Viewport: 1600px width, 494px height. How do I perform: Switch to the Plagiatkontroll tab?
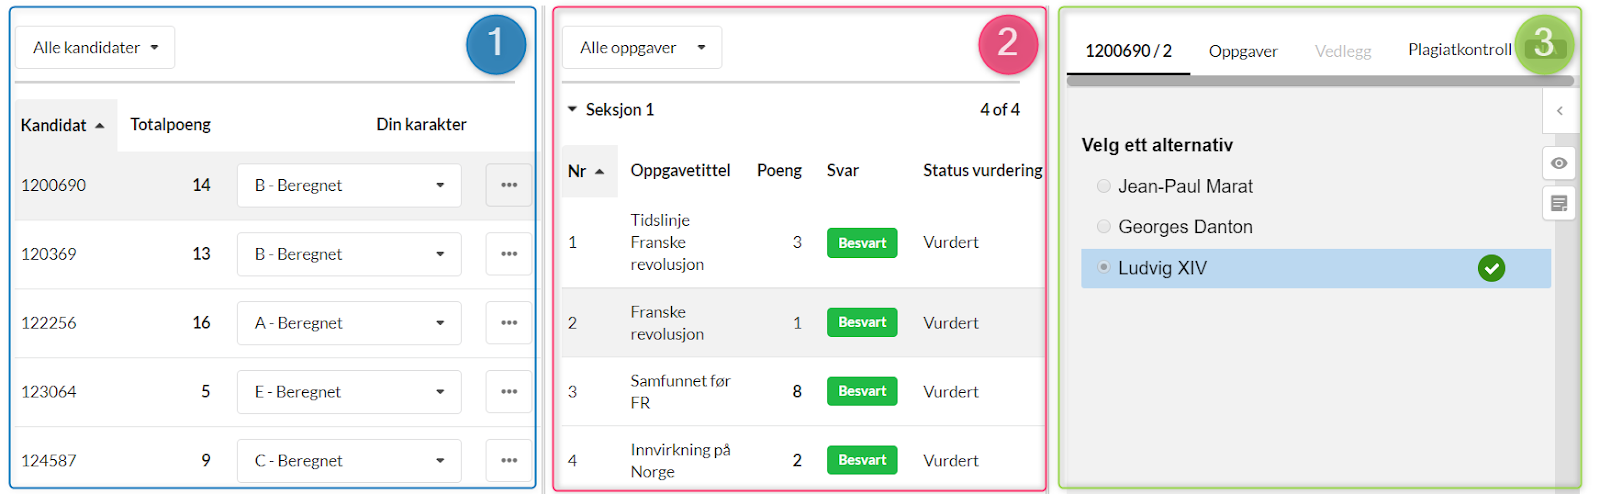[1460, 50]
